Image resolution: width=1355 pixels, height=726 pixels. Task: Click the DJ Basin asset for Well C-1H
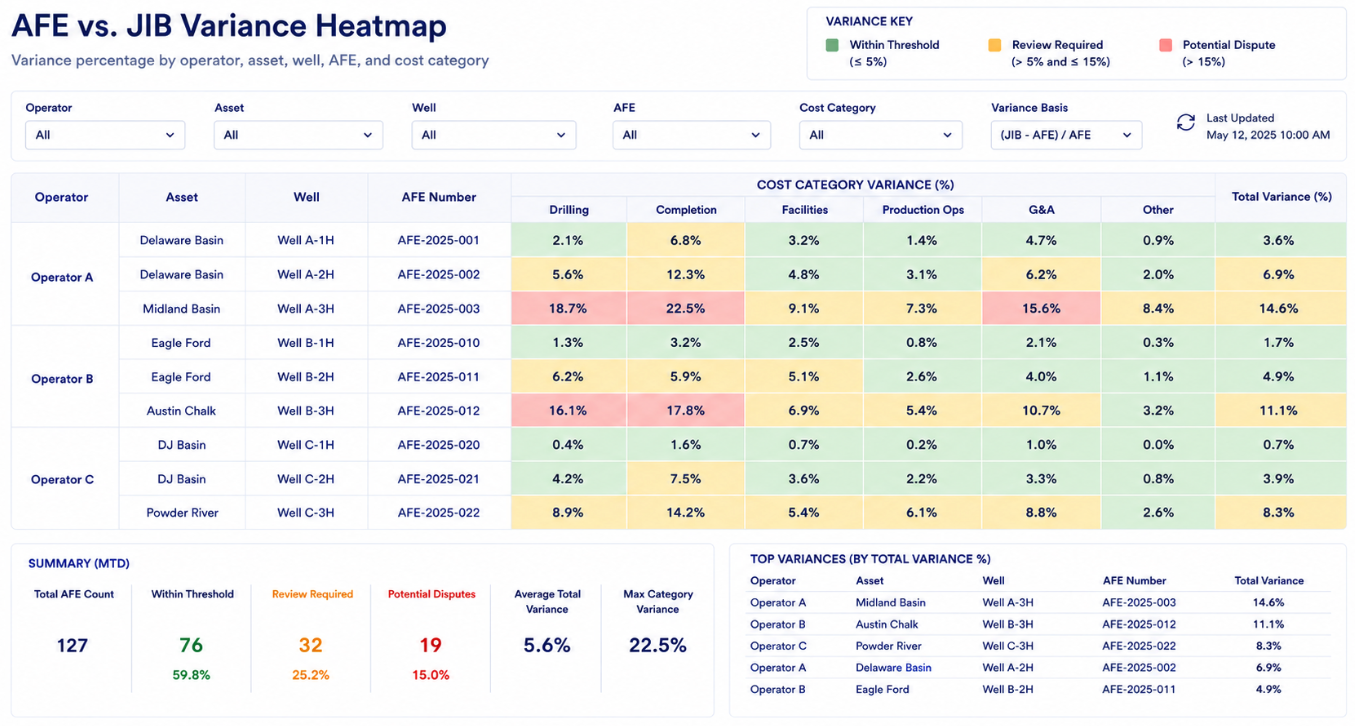point(182,445)
